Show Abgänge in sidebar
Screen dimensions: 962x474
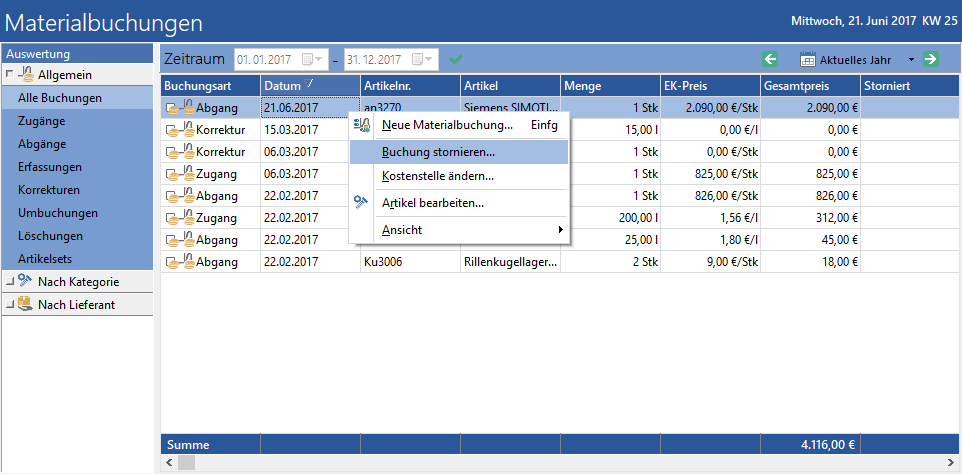tap(77, 144)
